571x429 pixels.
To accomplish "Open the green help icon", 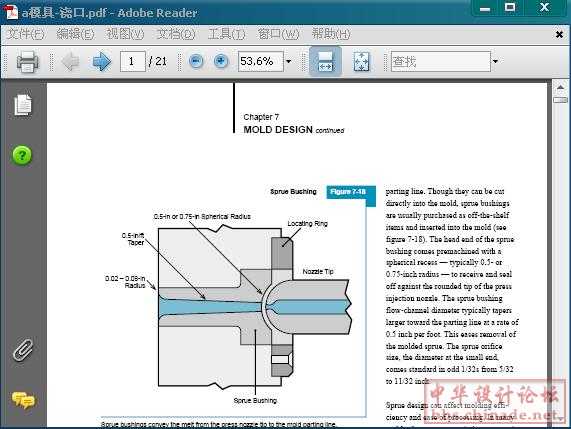I will 22,156.
